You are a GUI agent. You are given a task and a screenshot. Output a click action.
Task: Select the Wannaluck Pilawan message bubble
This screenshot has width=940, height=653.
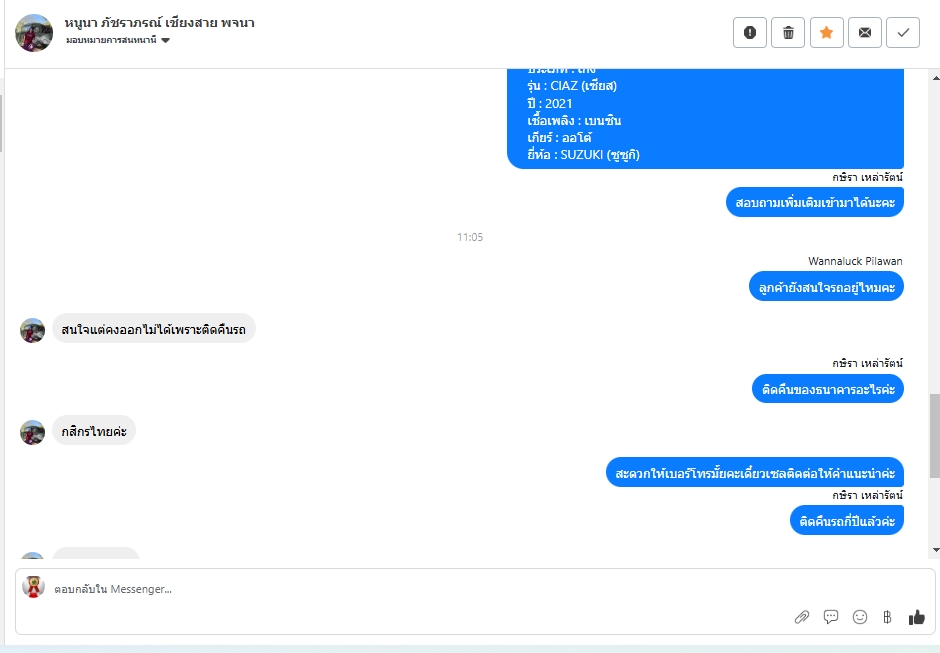826,287
